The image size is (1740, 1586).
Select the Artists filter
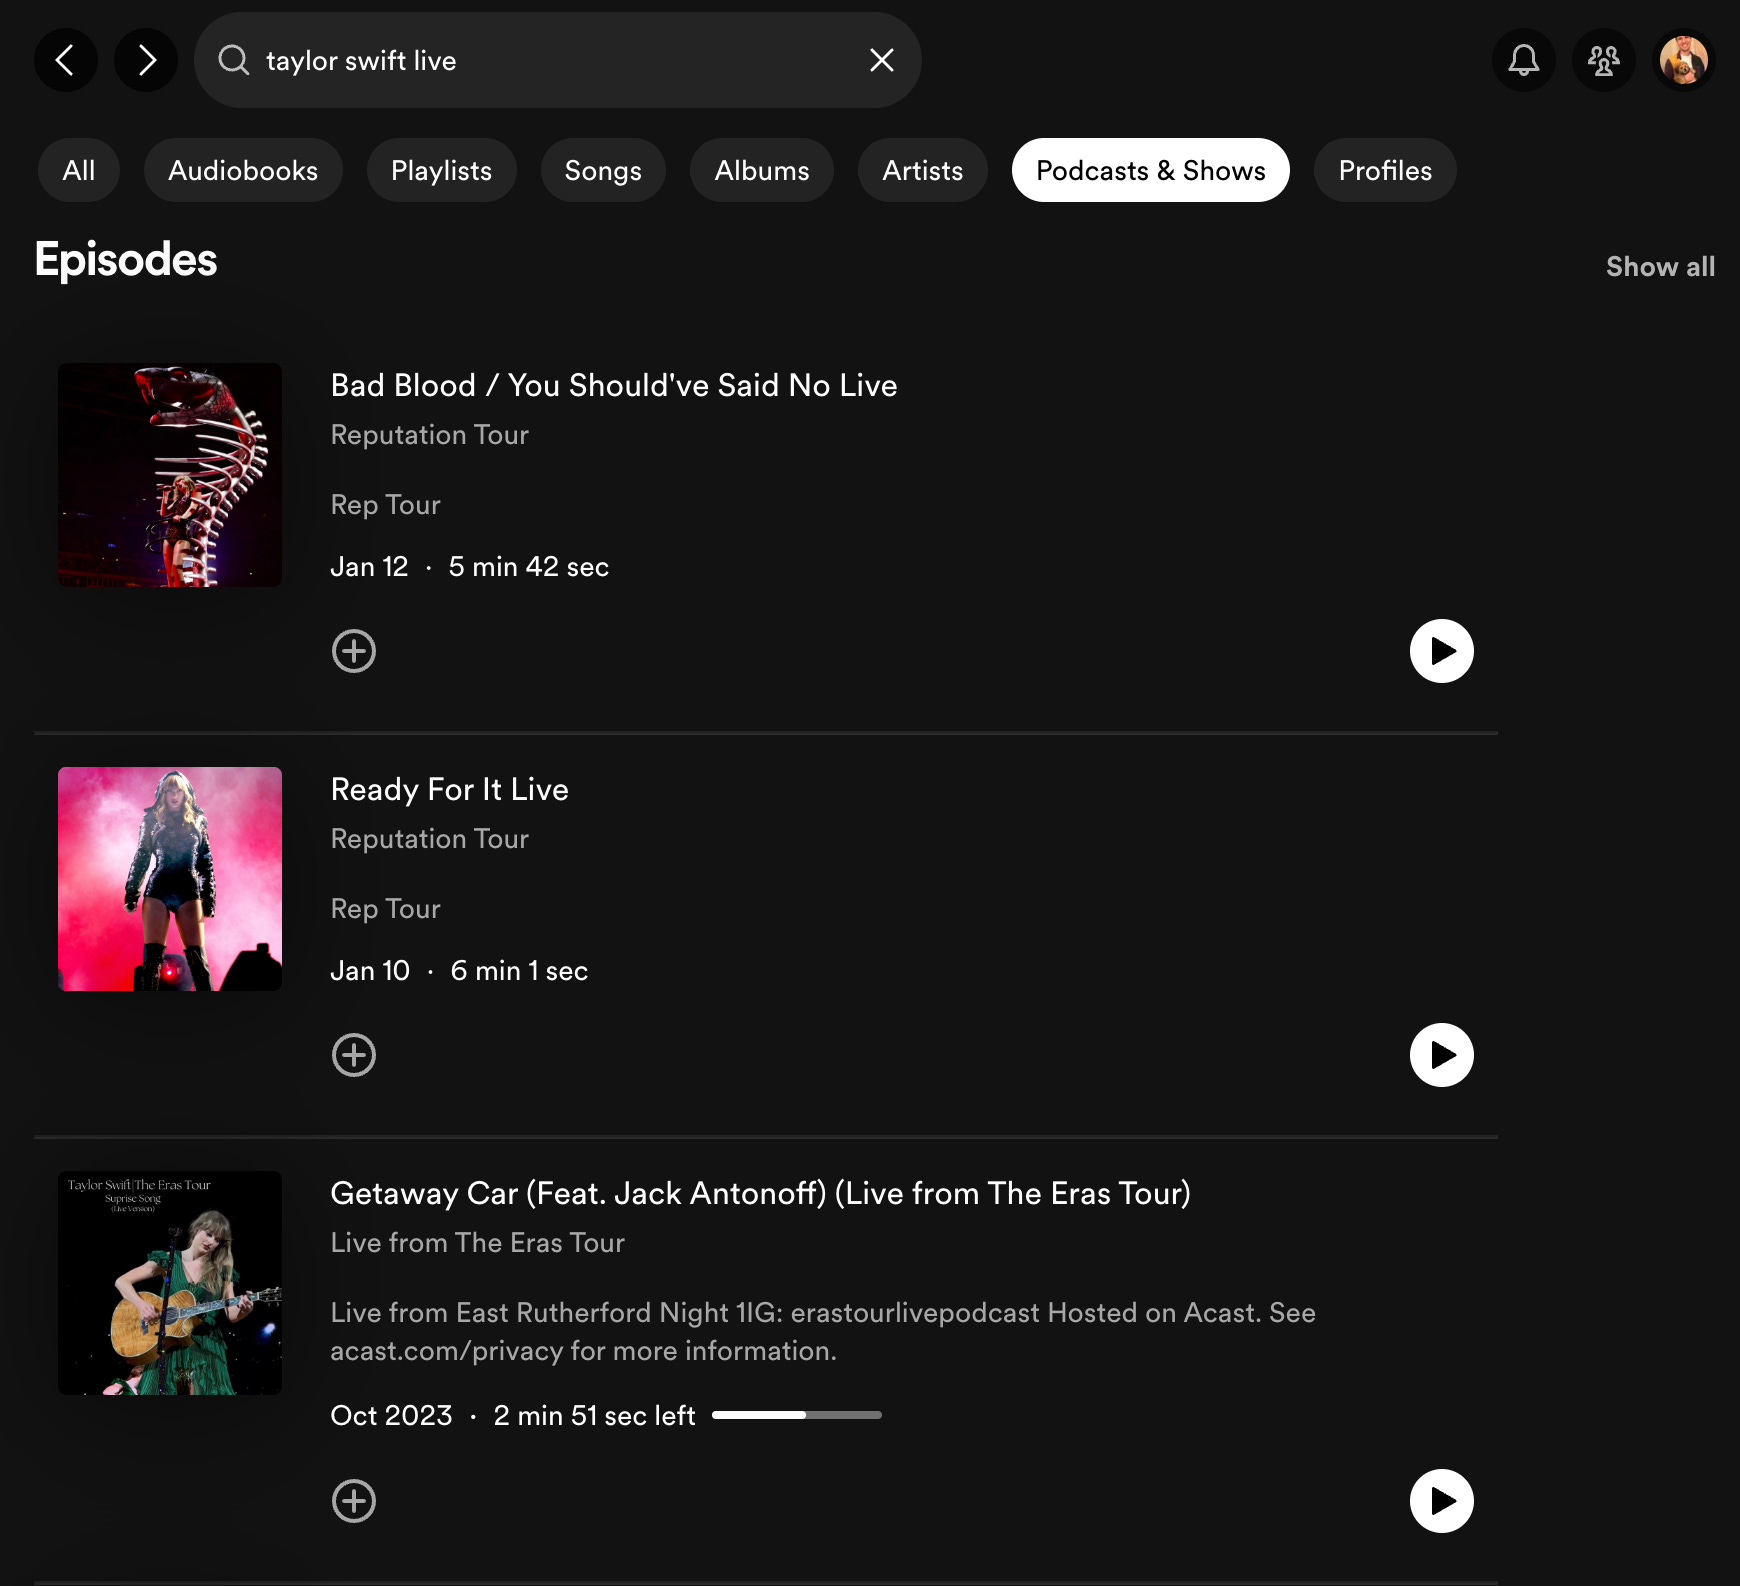tap(922, 170)
